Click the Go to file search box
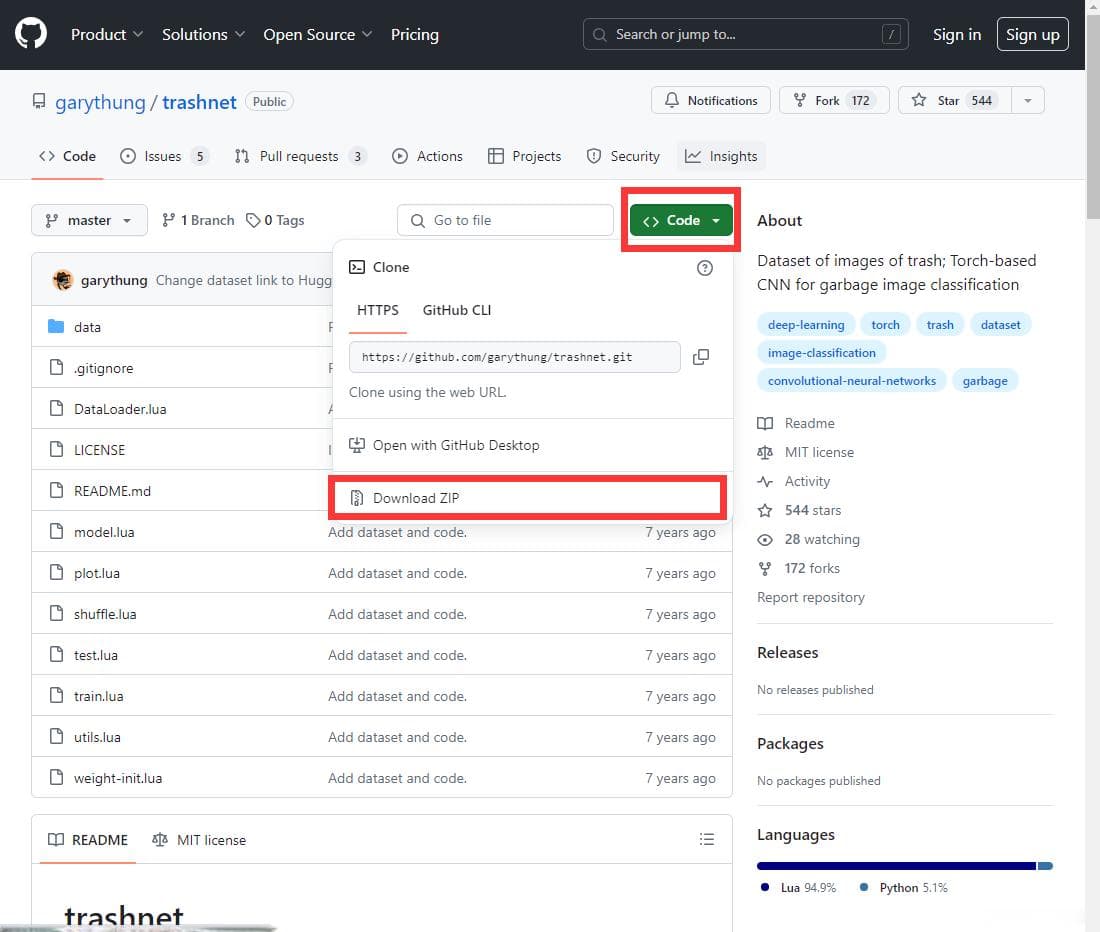The width and height of the screenshot is (1100, 932). tap(505, 220)
